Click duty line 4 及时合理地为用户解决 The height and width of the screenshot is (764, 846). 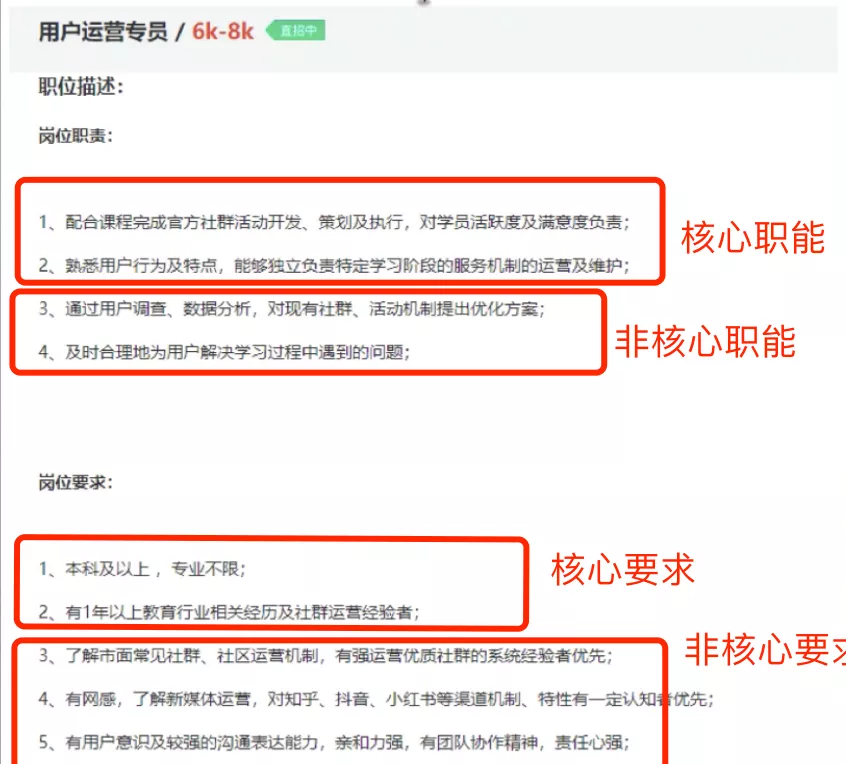pos(224,352)
